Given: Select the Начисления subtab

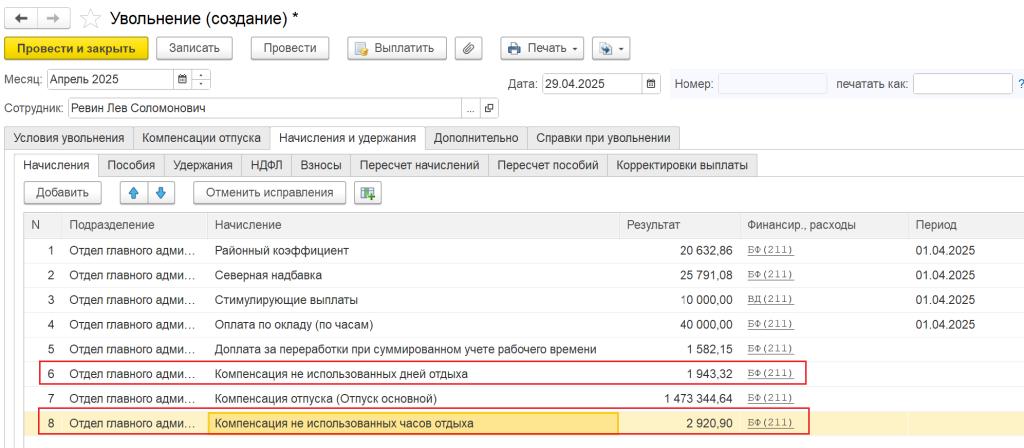Looking at the screenshot, I should [x=56, y=165].
